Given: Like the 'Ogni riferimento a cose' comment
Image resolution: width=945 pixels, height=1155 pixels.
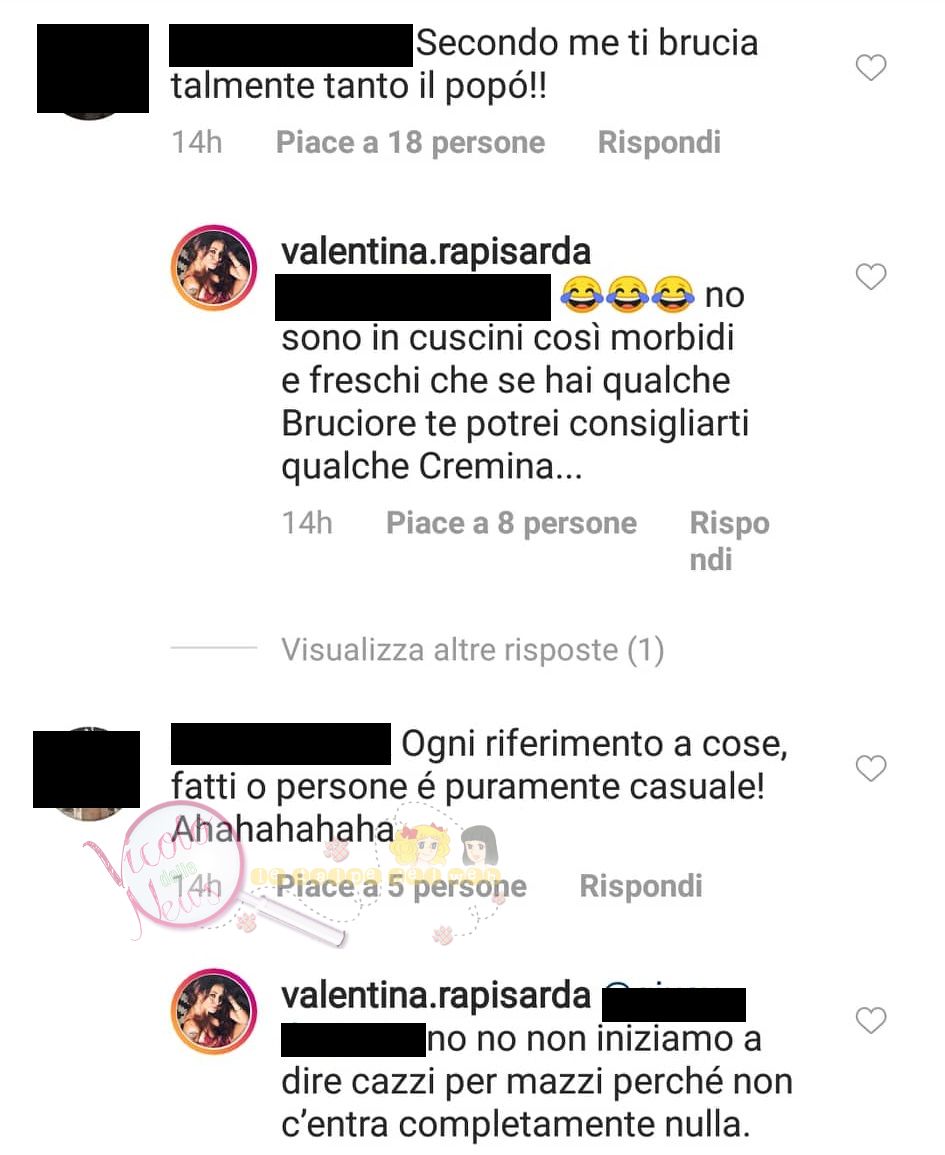Looking at the screenshot, I should coord(871,768).
